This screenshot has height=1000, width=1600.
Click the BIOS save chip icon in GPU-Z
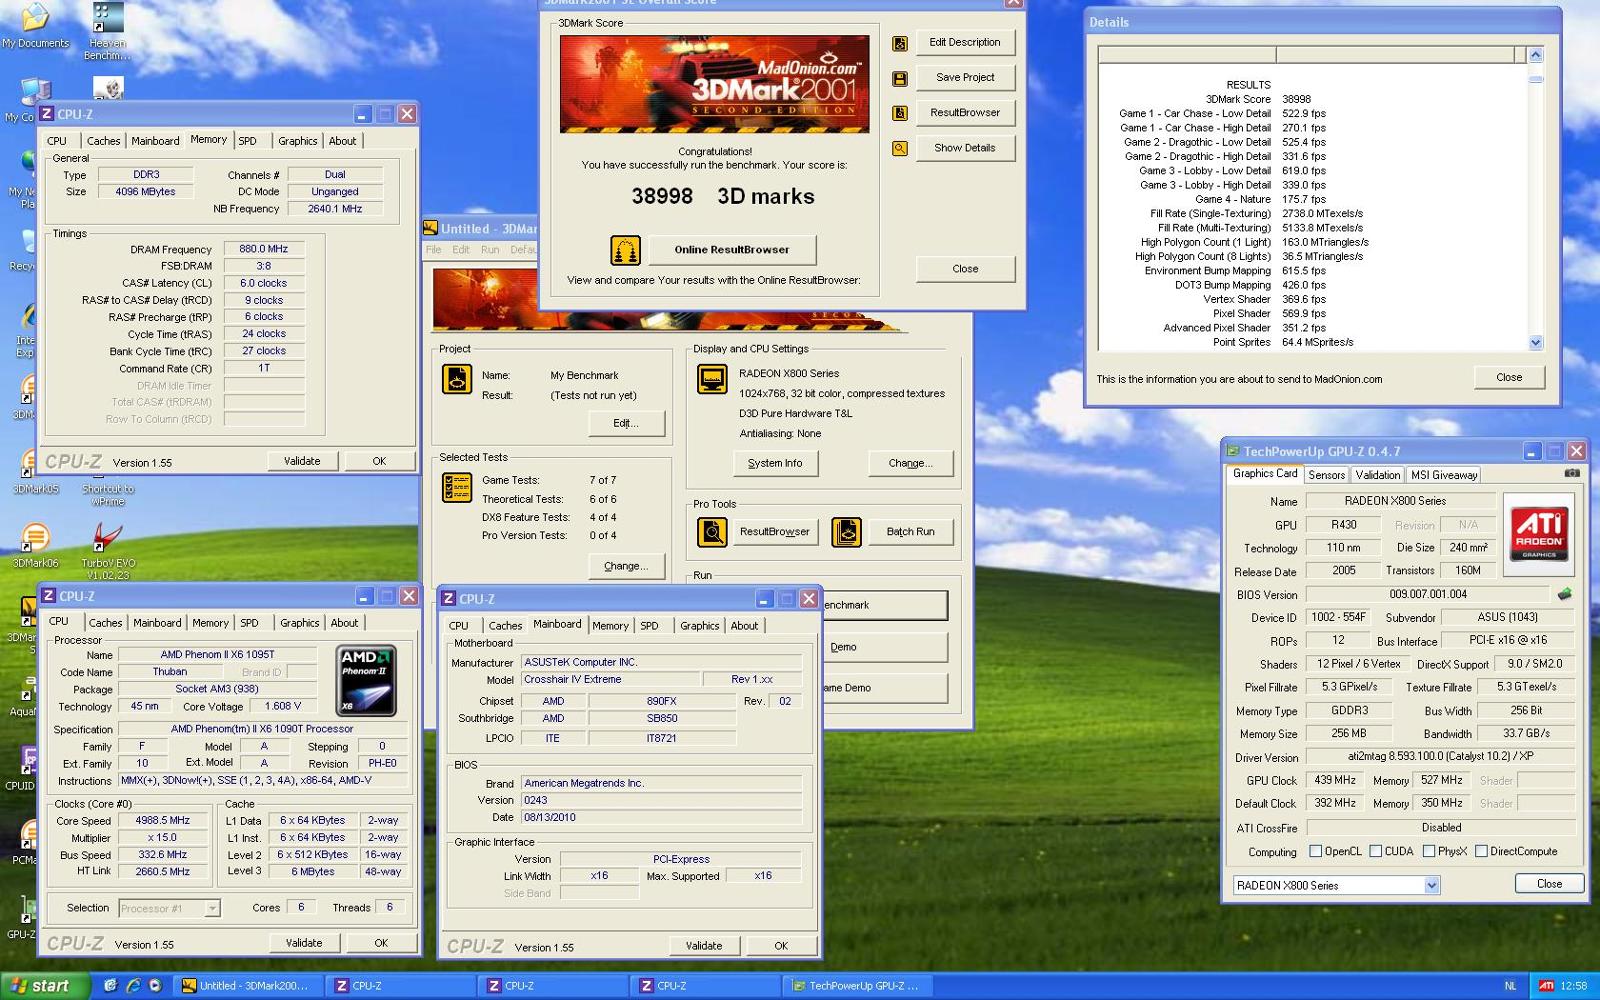point(1565,594)
